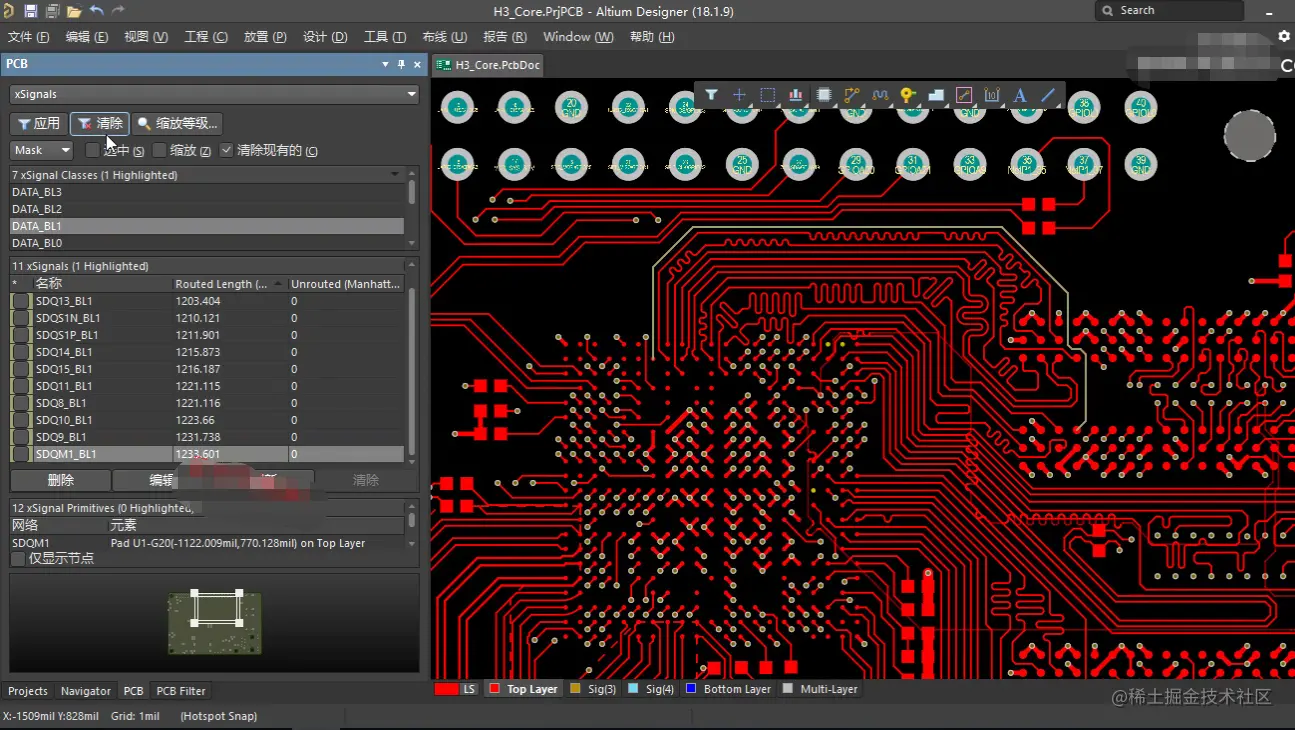Toggle the 缩放 (Z) checkbox
This screenshot has width=1295, height=730.
pyautogui.click(x=160, y=150)
